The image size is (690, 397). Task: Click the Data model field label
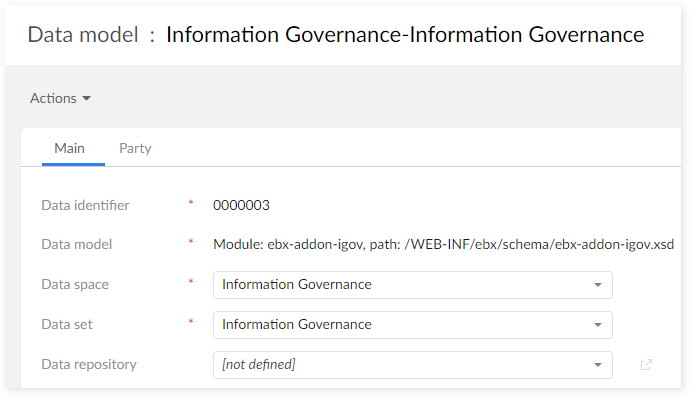point(77,244)
